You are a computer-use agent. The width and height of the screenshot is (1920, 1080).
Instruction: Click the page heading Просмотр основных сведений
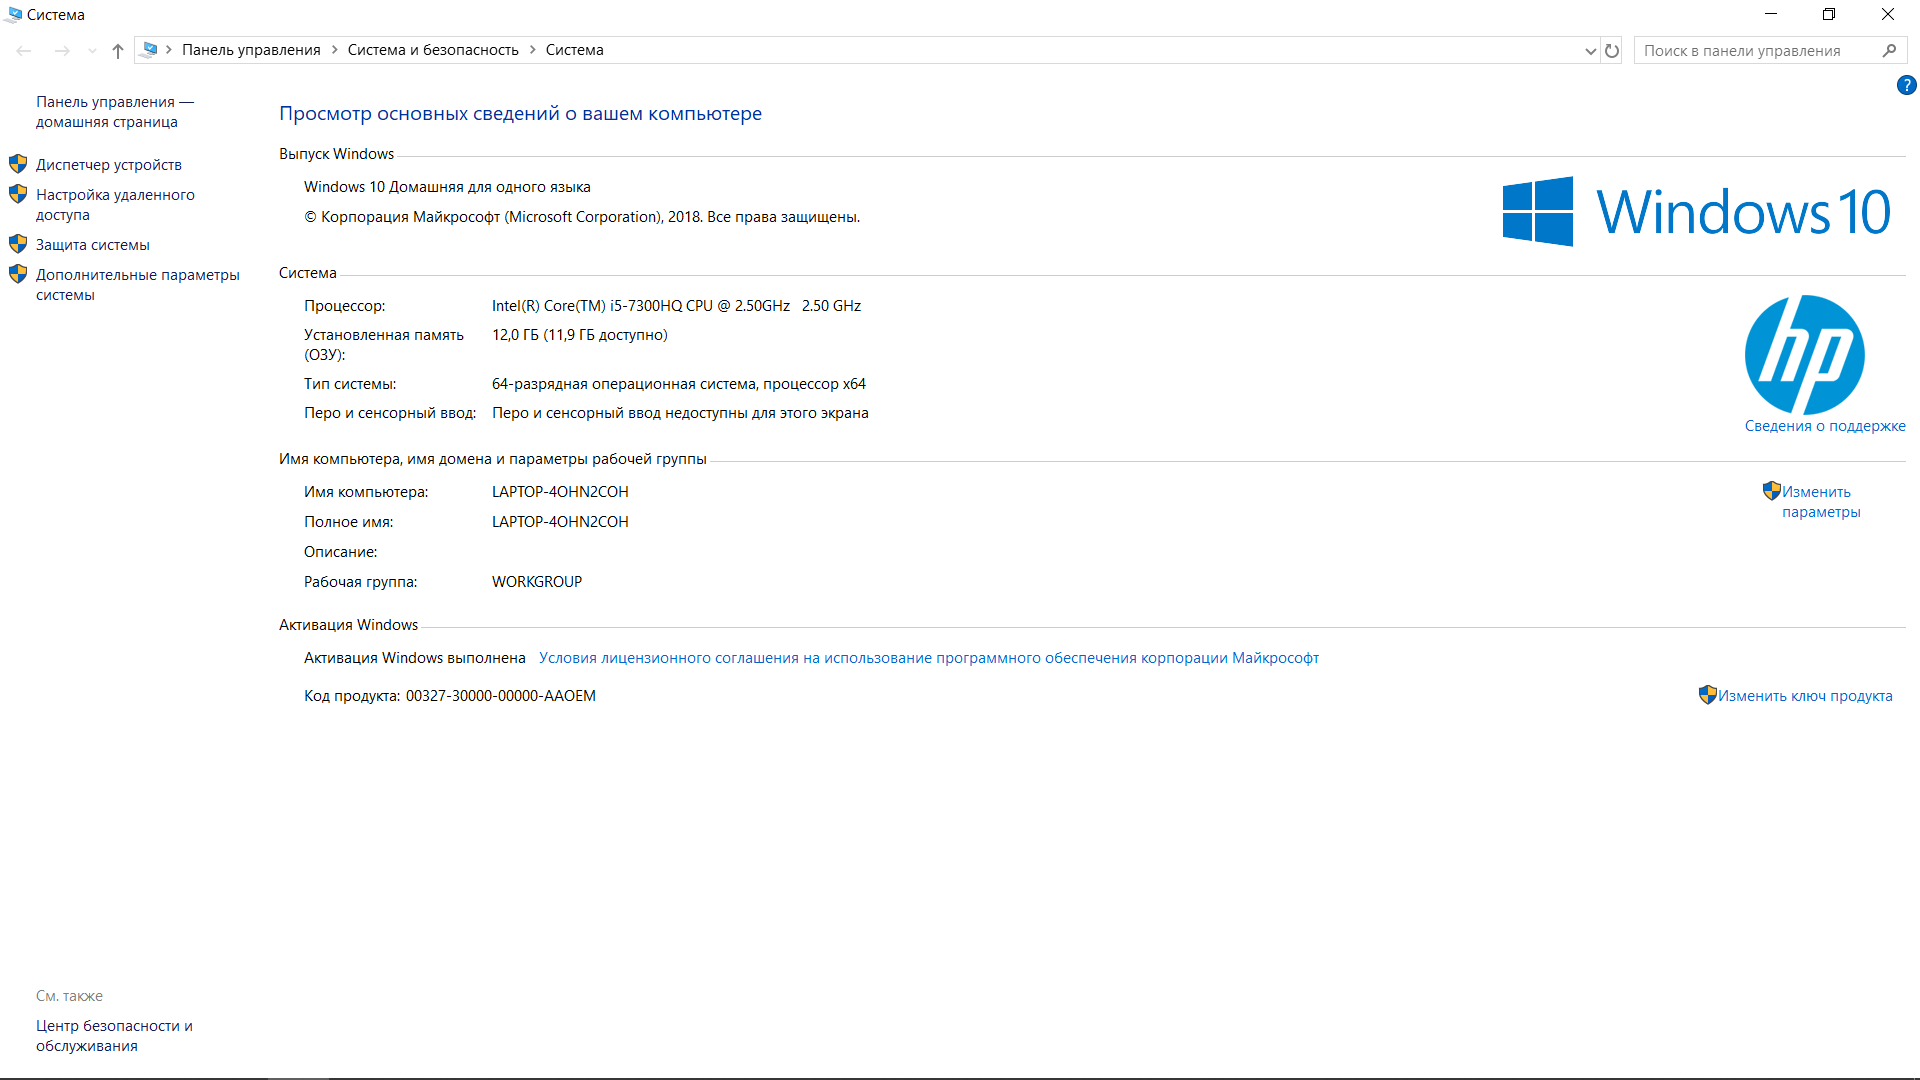(x=520, y=114)
